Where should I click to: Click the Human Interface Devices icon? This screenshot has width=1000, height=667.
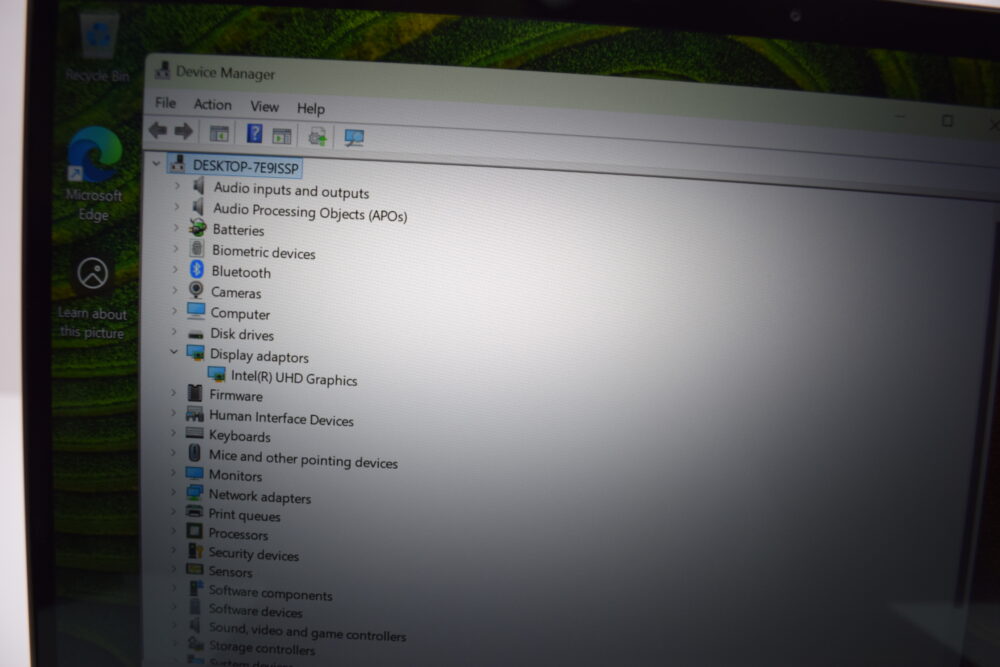click(195, 413)
